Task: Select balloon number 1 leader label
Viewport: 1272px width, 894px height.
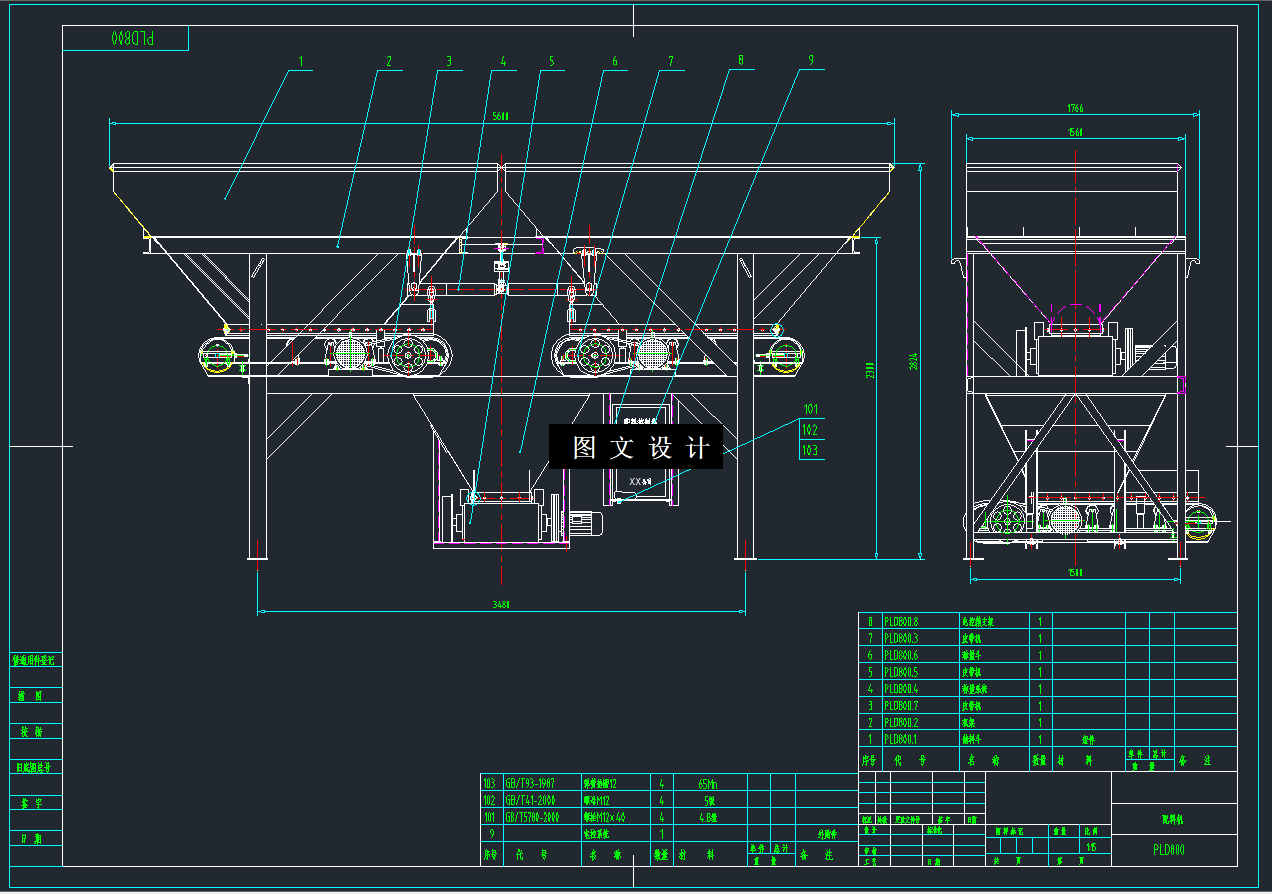Action: tap(300, 62)
